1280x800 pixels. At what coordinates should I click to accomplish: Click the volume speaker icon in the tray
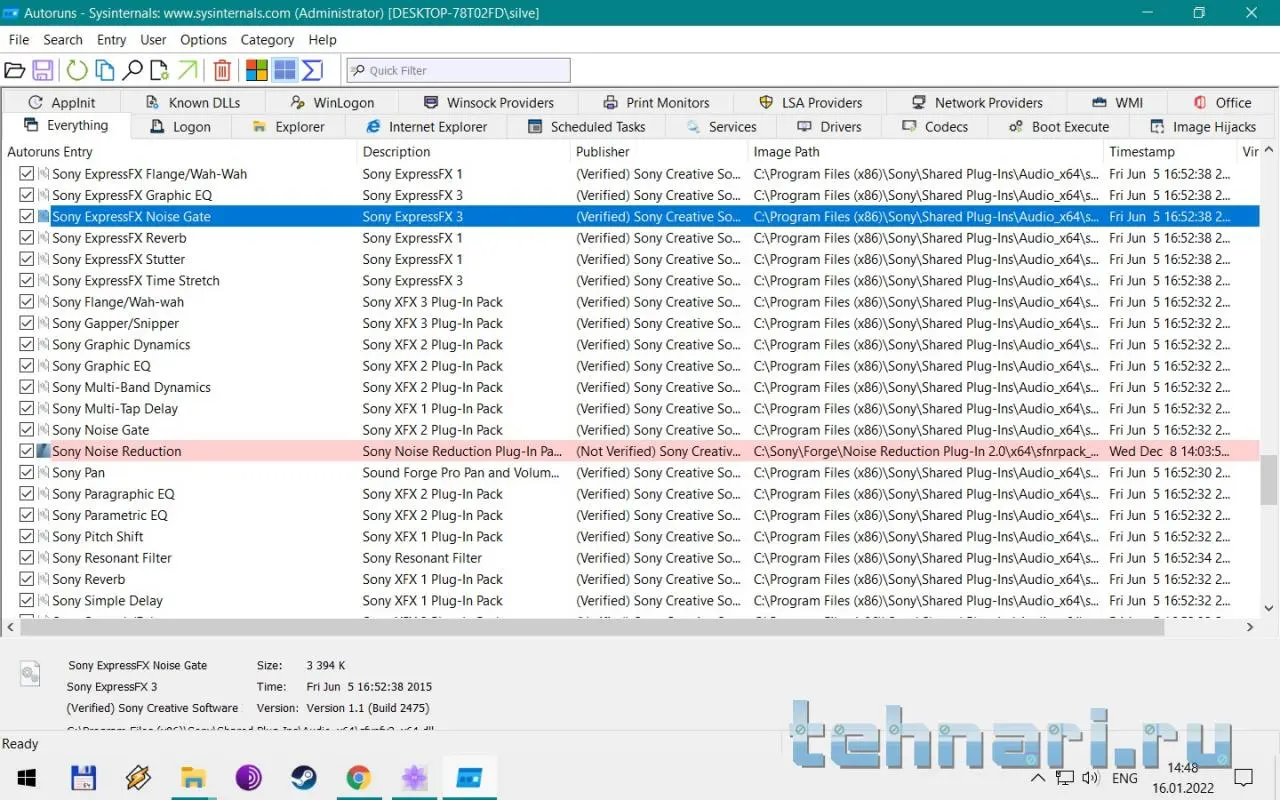1090,778
